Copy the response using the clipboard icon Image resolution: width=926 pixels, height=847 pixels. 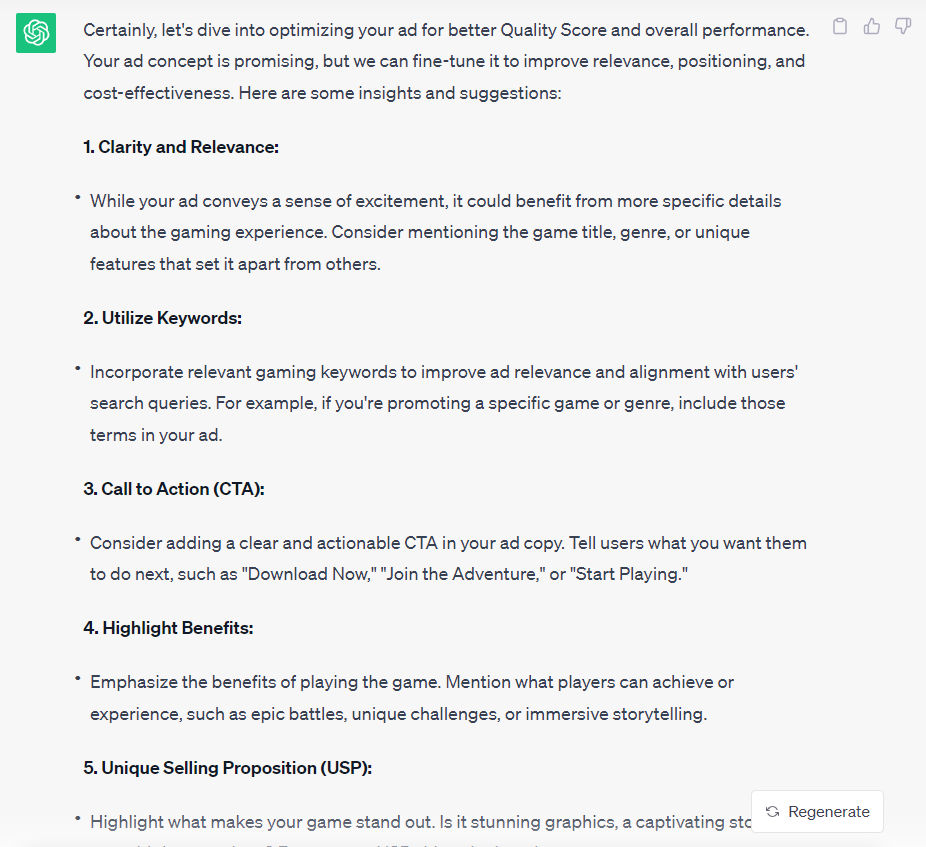840,27
